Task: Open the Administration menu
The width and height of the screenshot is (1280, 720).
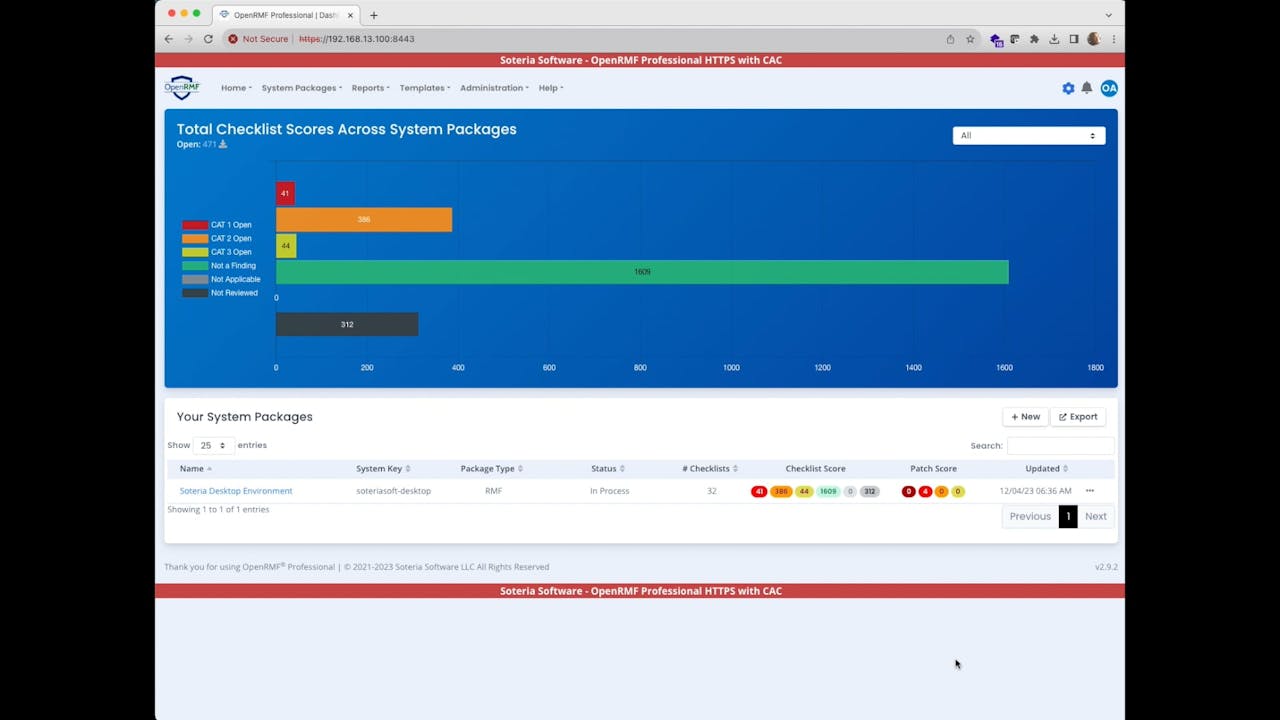Action: (x=494, y=88)
